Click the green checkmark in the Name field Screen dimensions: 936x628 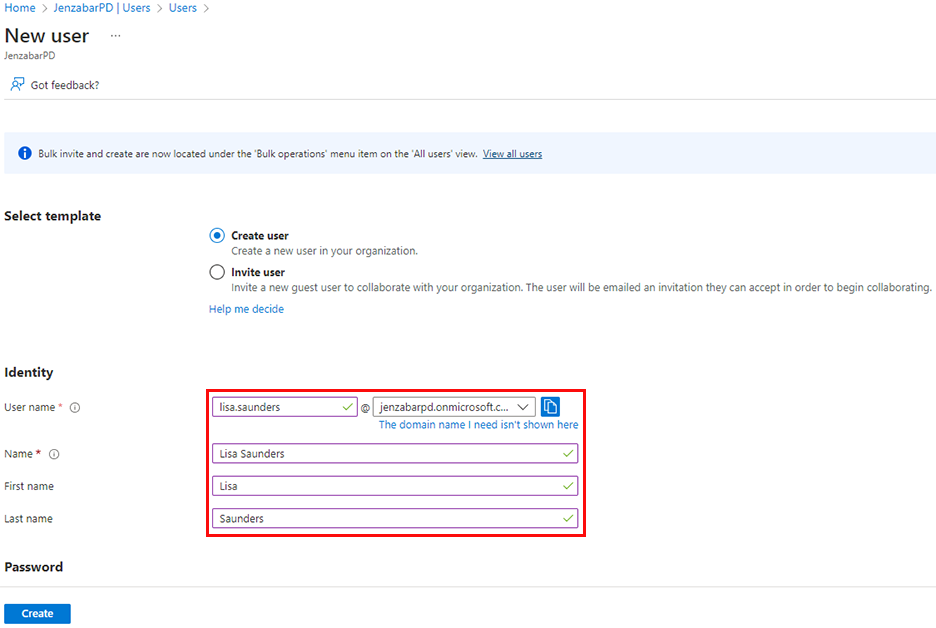(x=568, y=453)
